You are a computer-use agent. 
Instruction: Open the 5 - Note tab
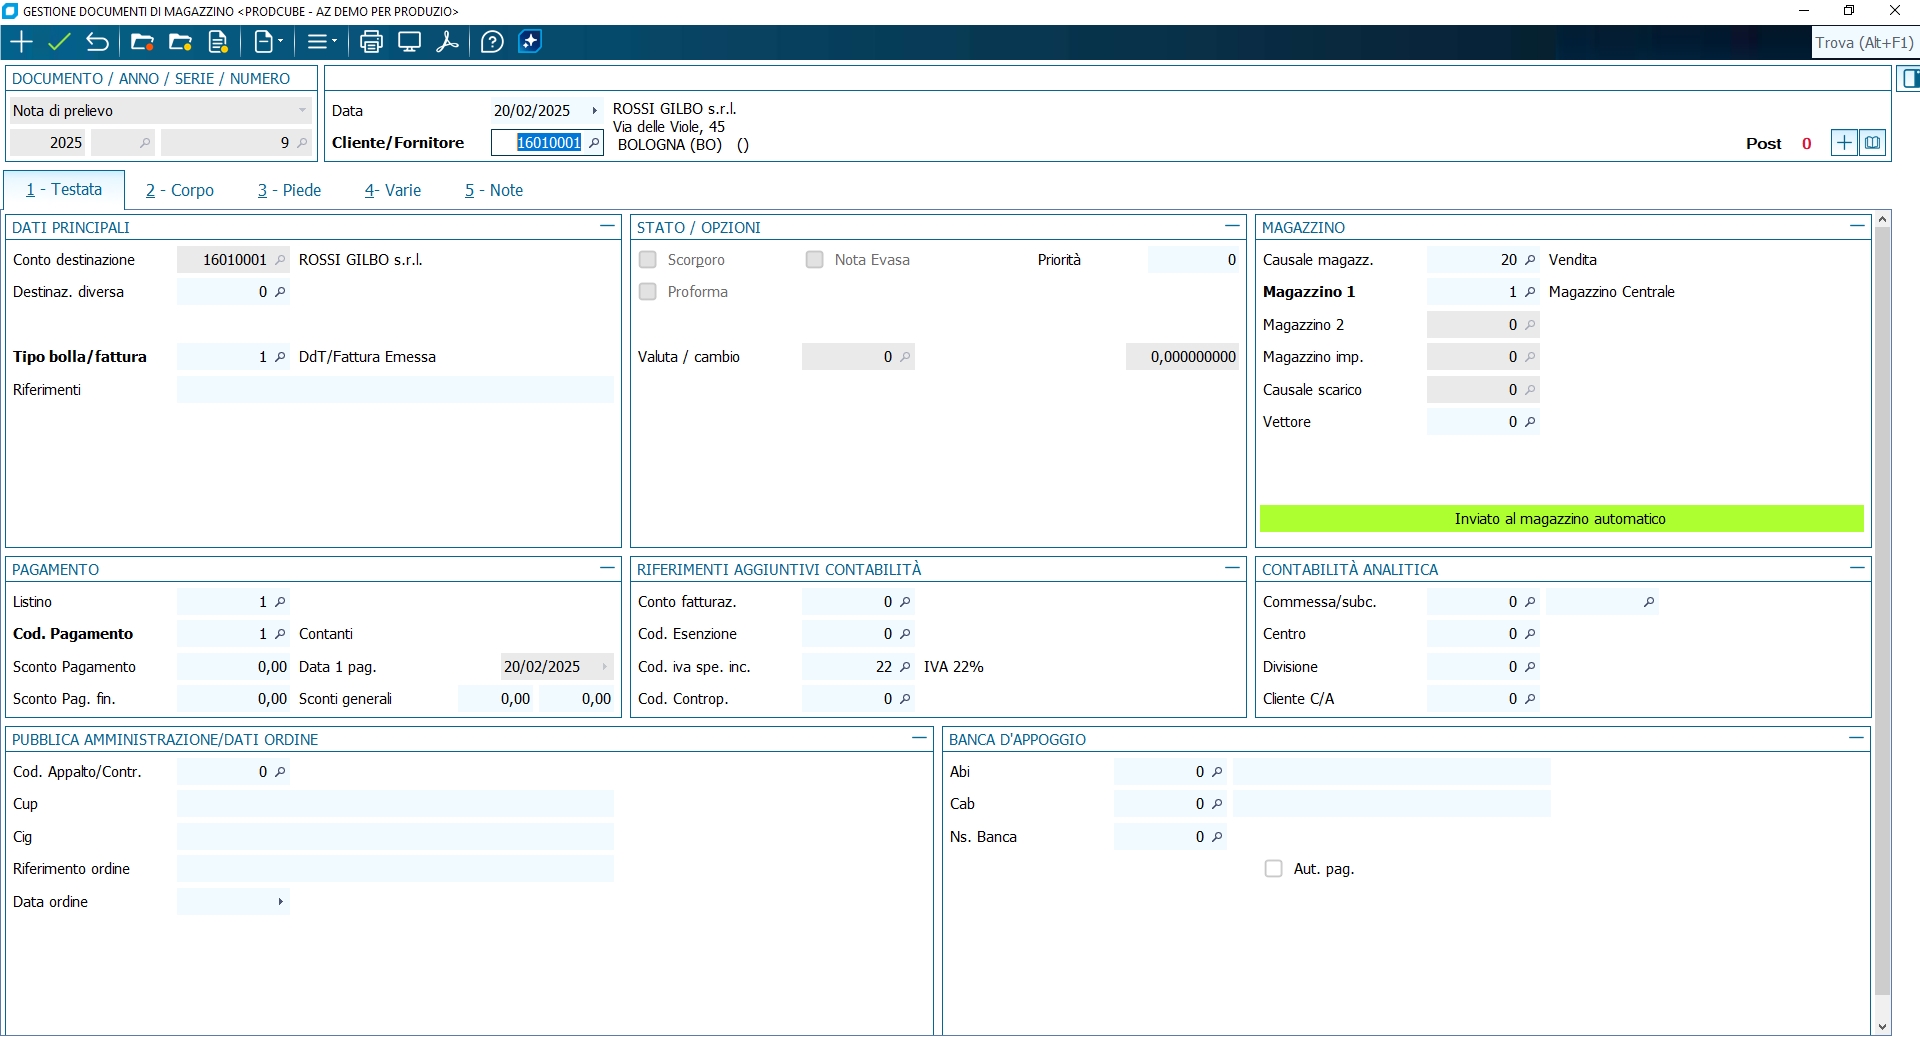pos(494,190)
